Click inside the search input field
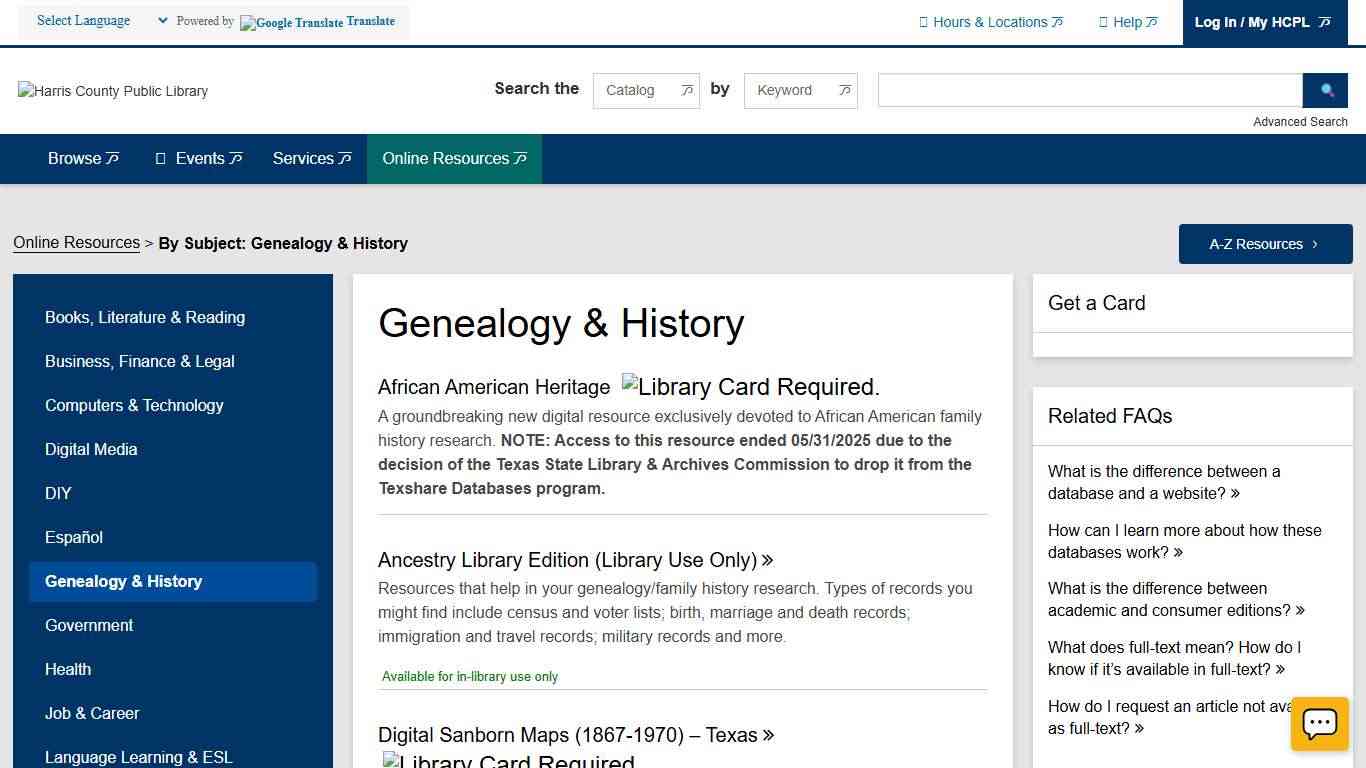 [x=1089, y=90]
